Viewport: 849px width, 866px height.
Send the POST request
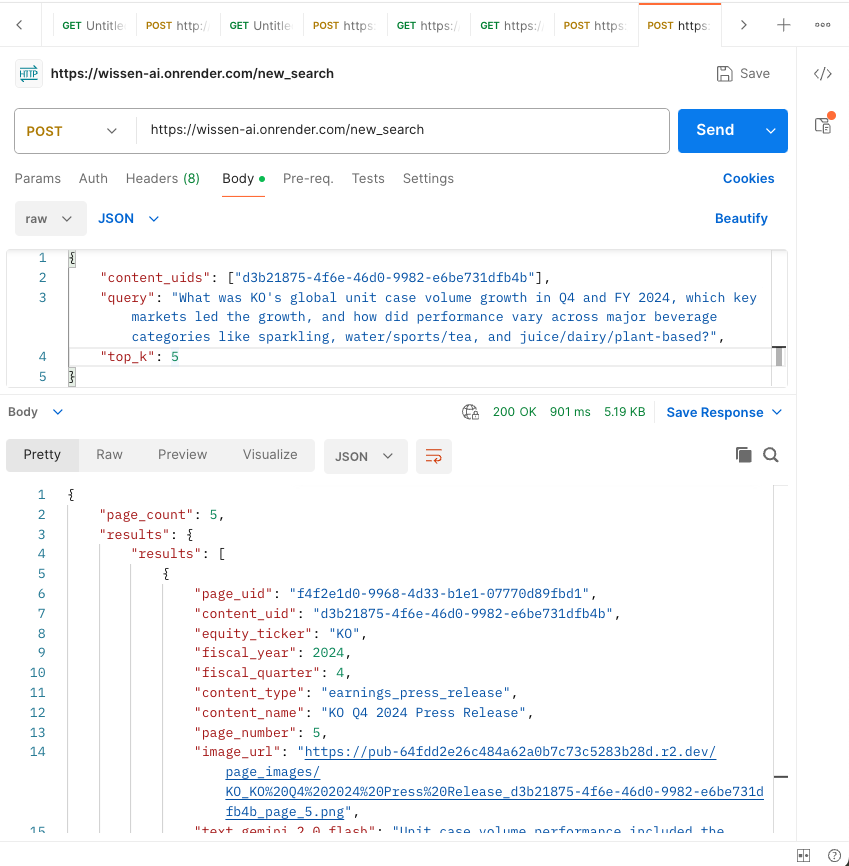coord(715,130)
